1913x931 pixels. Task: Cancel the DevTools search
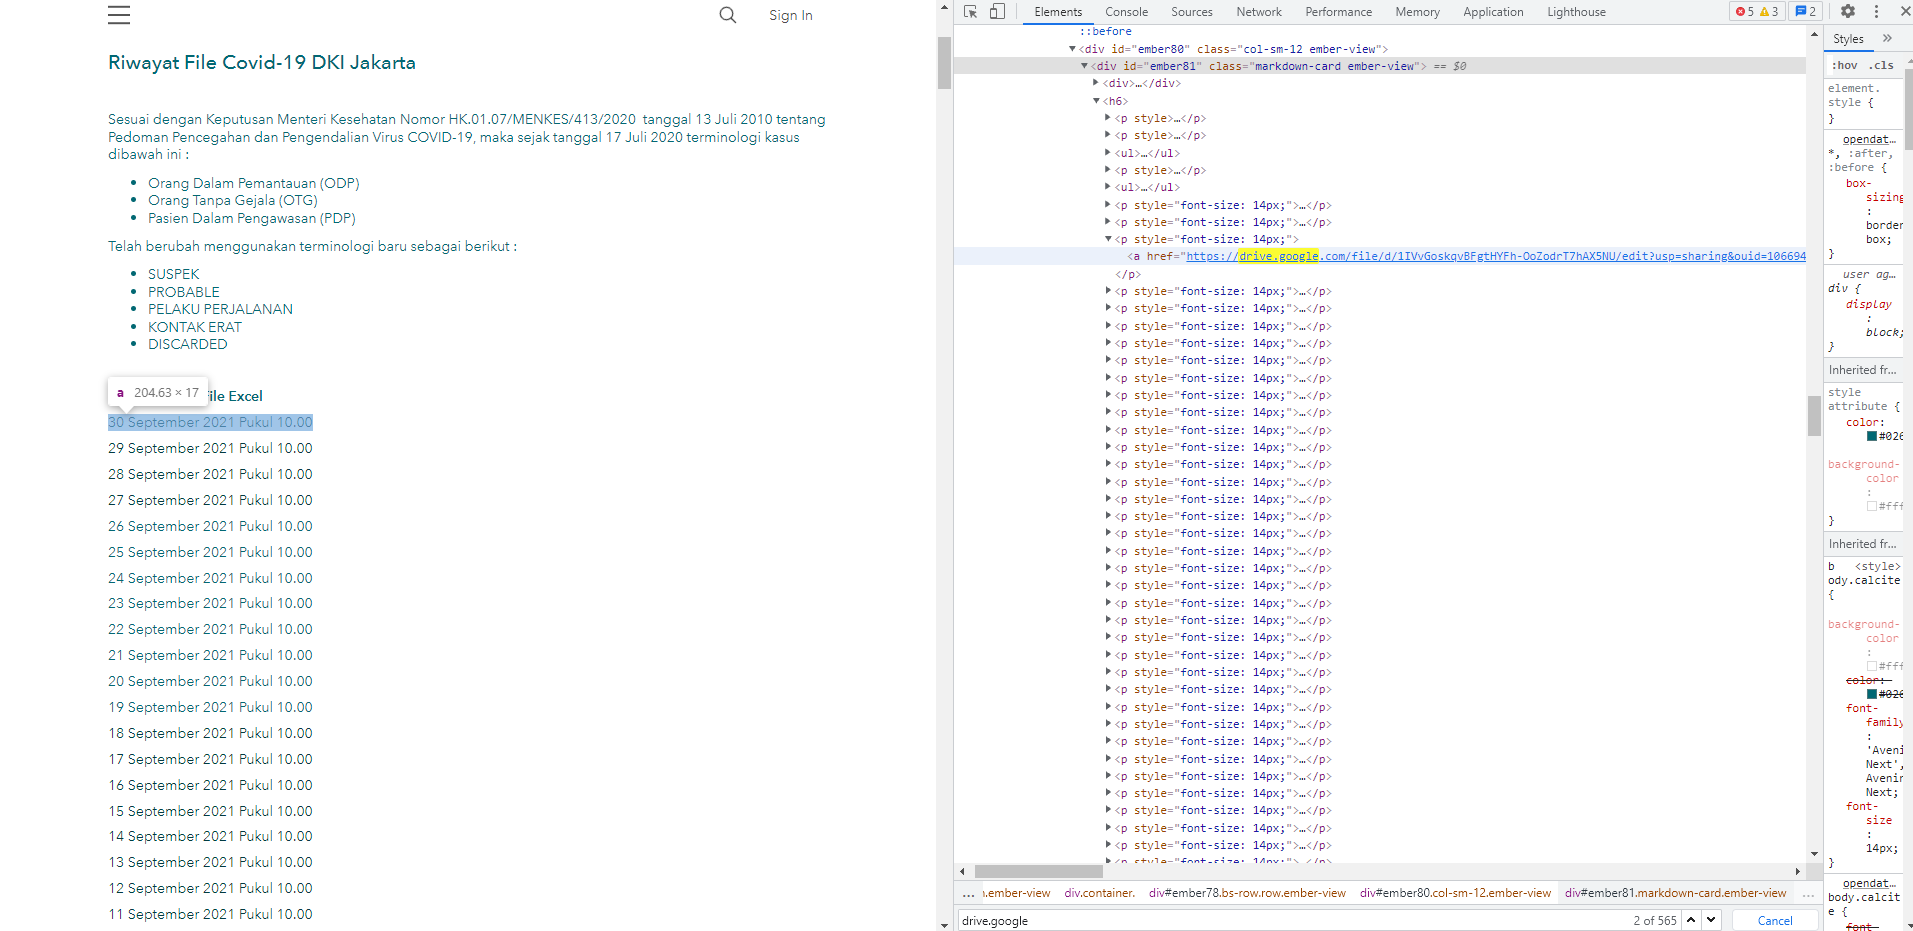(x=1774, y=921)
